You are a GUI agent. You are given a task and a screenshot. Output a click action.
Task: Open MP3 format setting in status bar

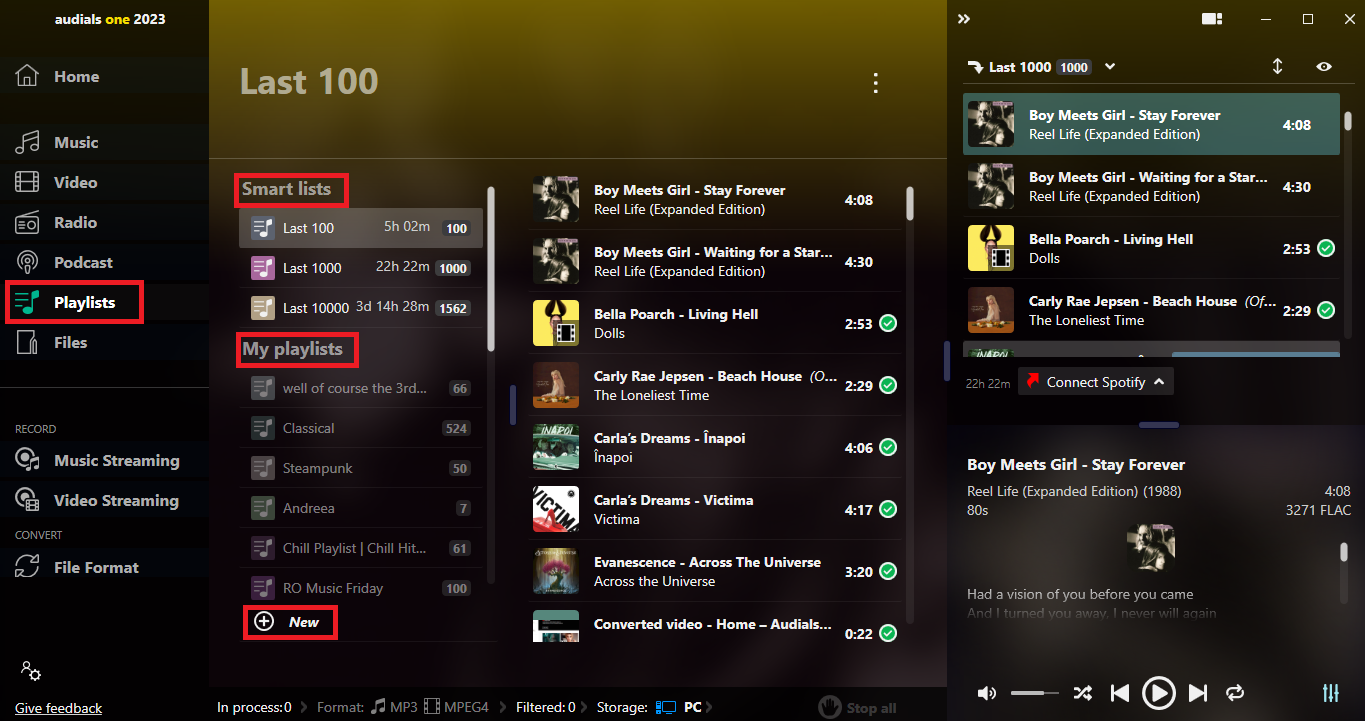[394, 708]
